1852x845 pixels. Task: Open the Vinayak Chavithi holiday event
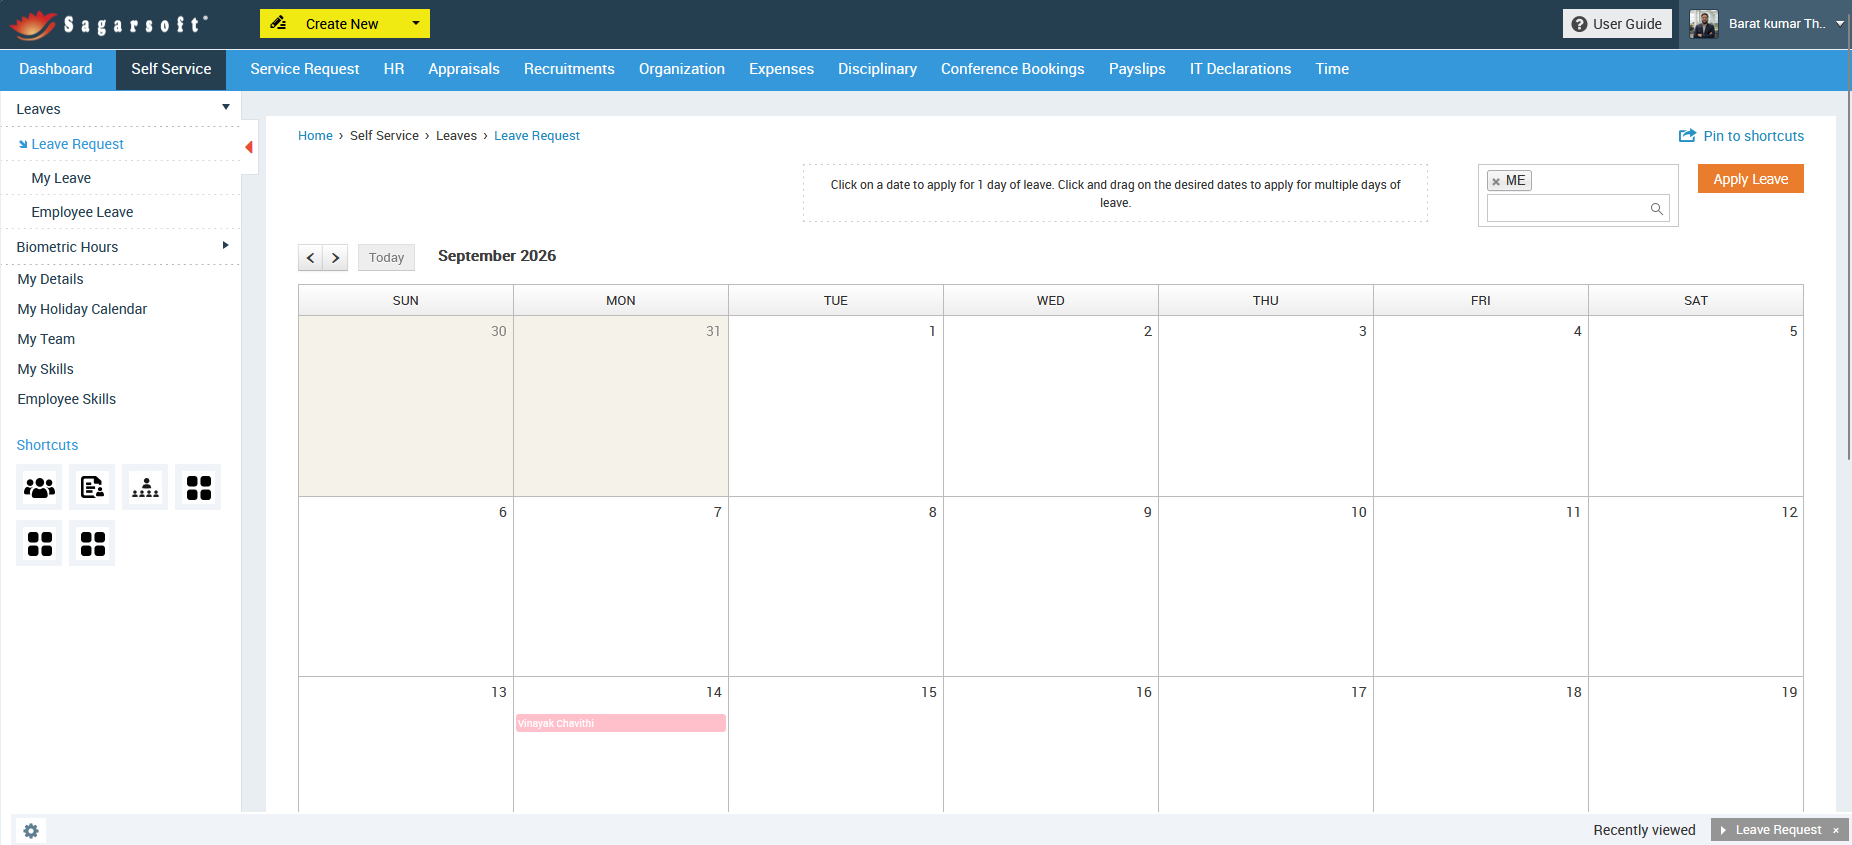click(621, 723)
